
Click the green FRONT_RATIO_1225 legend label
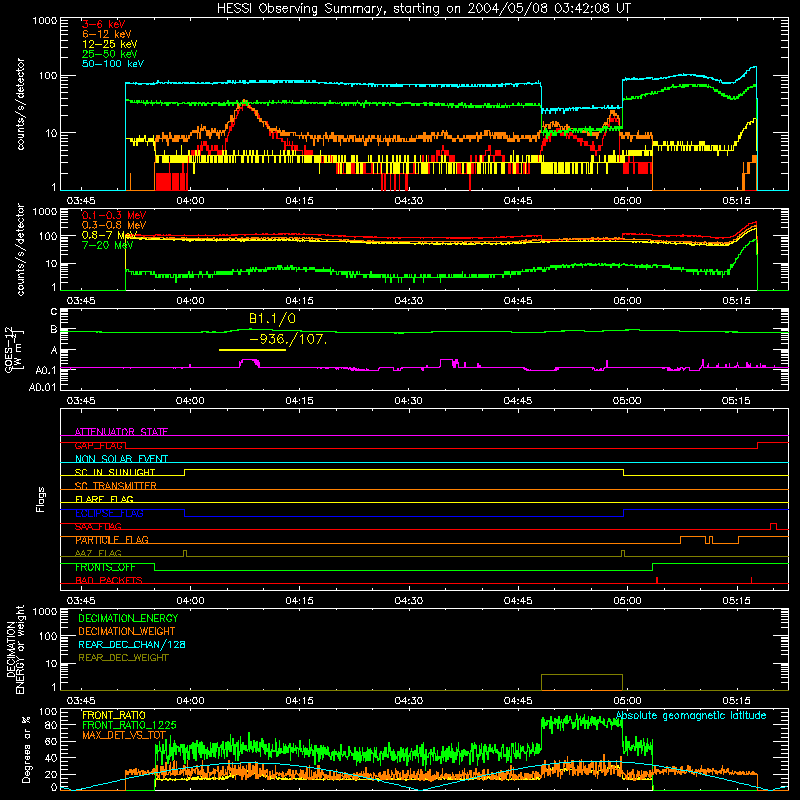(129, 726)
